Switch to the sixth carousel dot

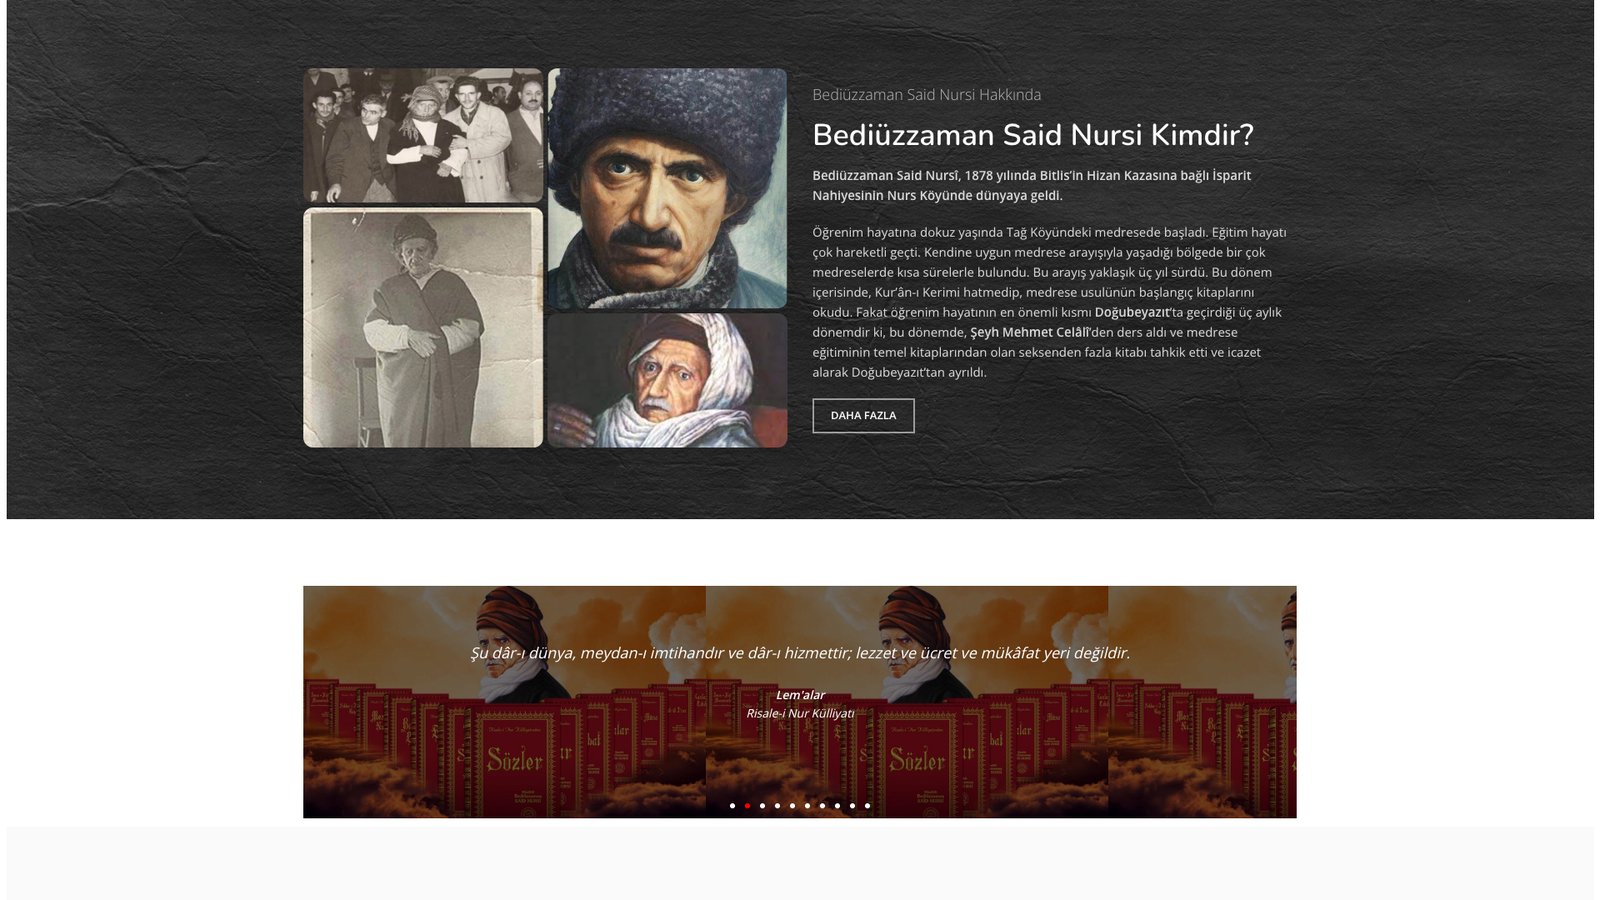pyautogui.click(x=807, y=805)
